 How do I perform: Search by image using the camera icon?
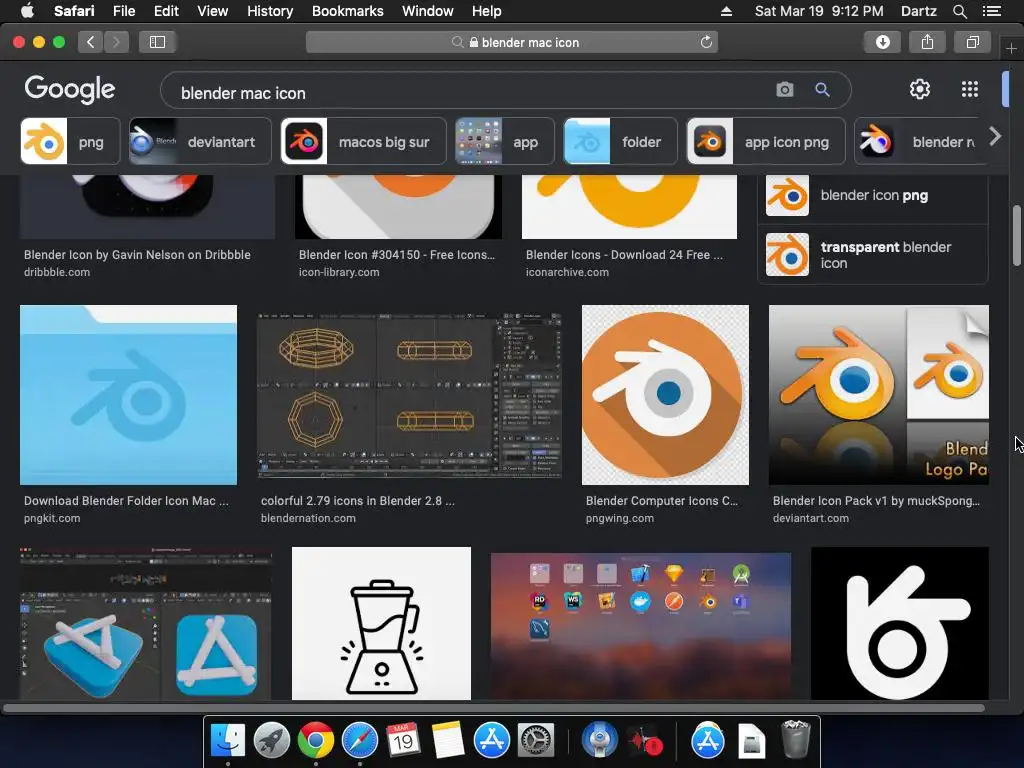pyautogui.click(x=785, y=89)
